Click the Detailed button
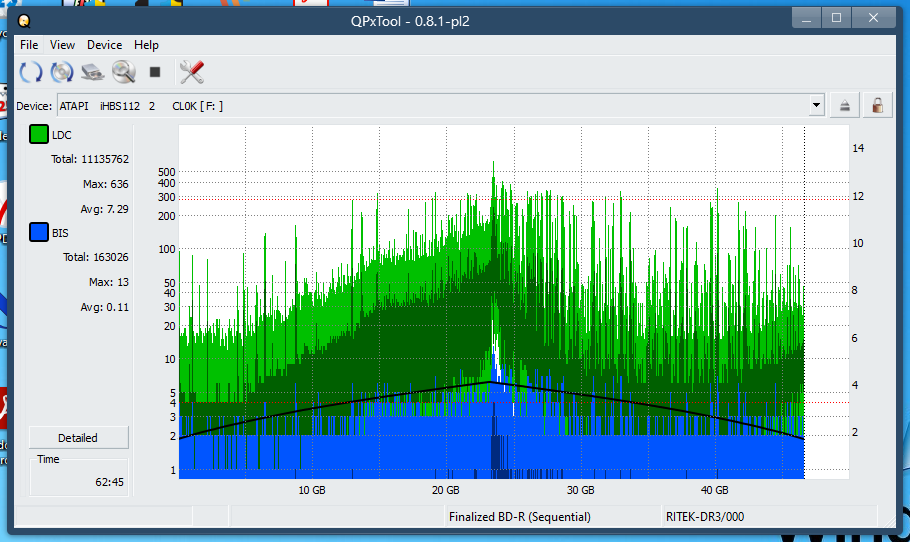 [x=78, y=438]
